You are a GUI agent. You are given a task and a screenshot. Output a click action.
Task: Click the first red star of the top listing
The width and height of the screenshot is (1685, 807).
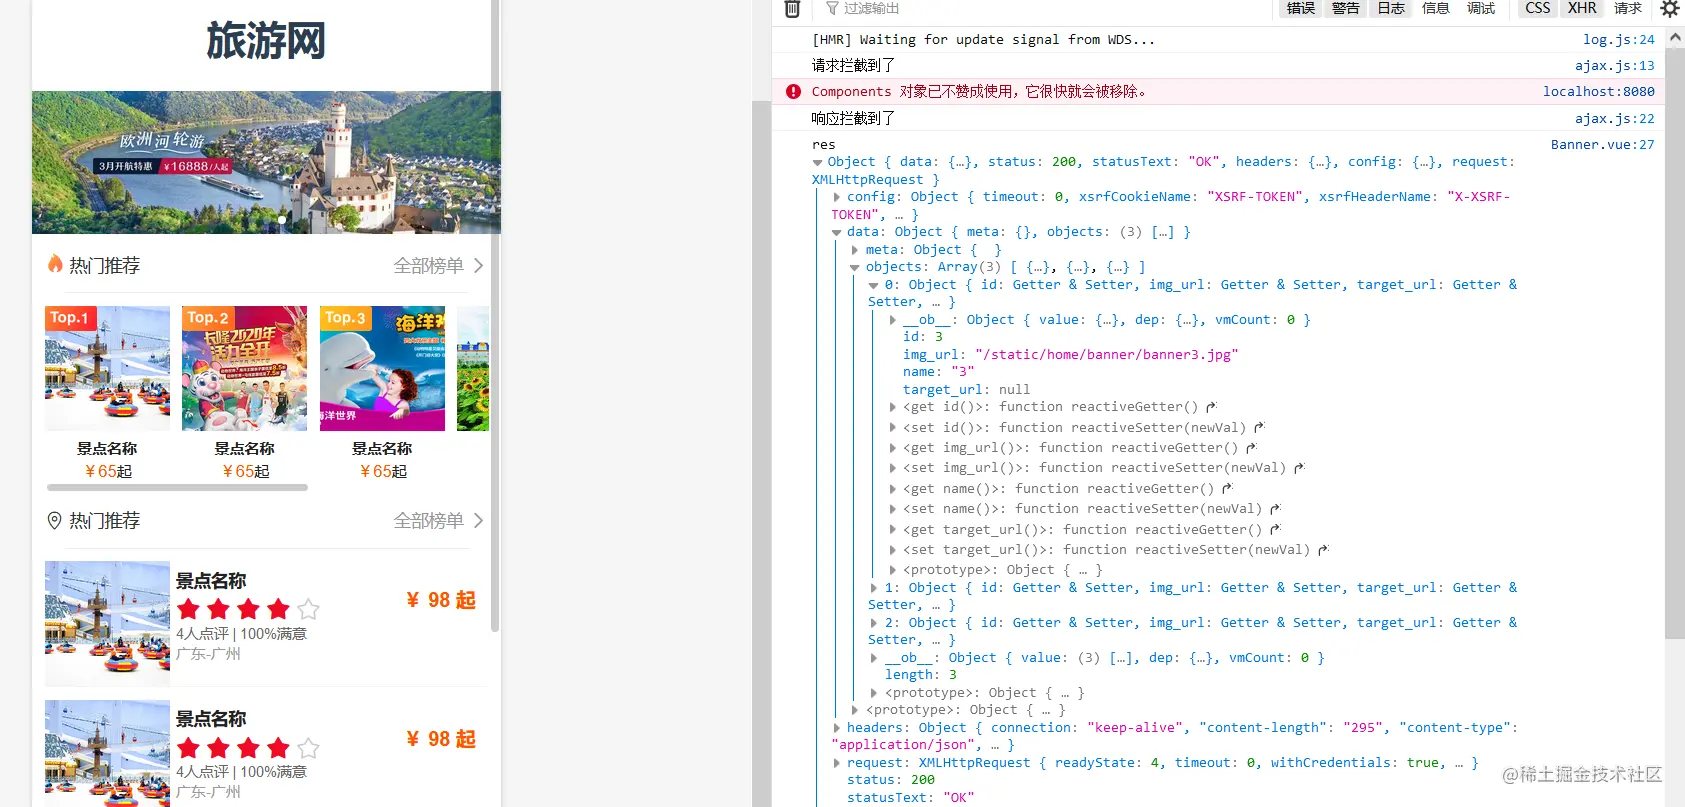(x=188, y=609)
